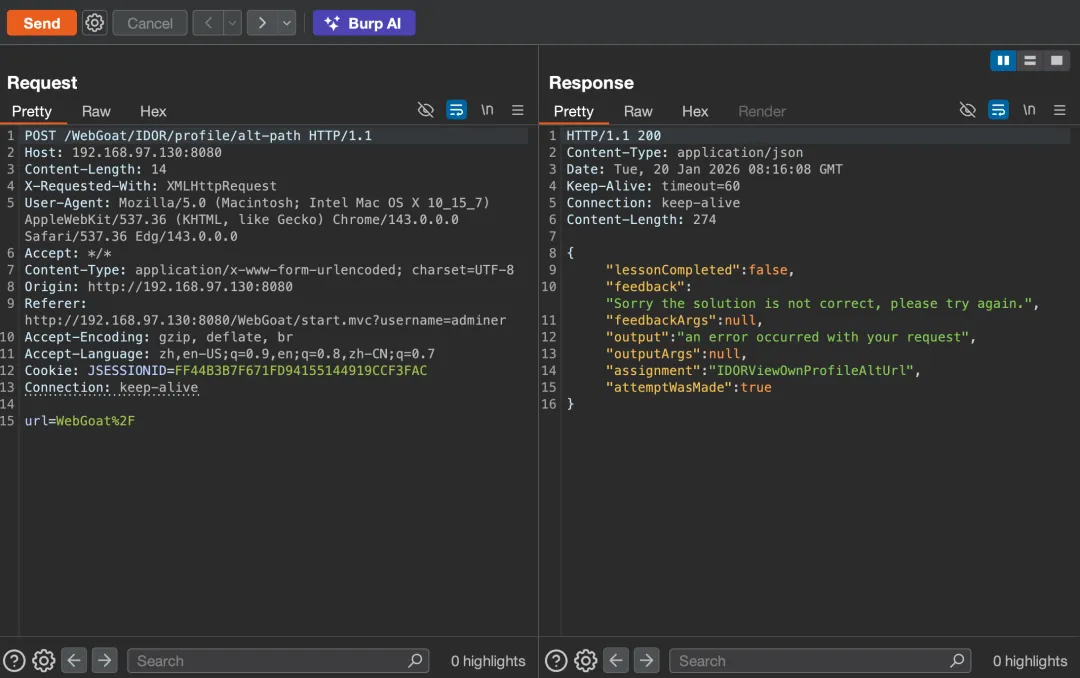Click magnifier icon in Request search field
Viewport: 1080px width, 678px height.
pyautogui.click(x=415, y=661)
